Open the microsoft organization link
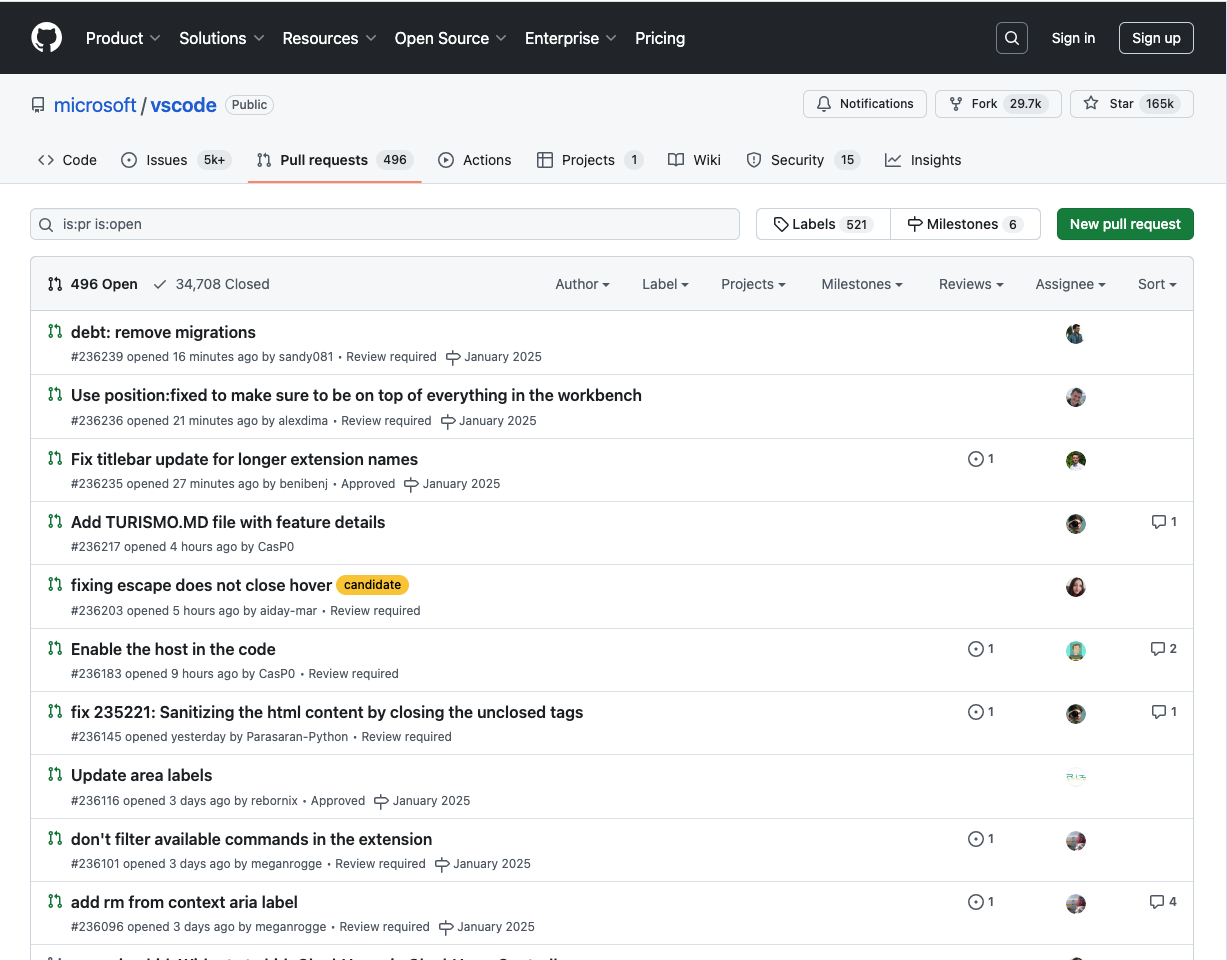This screenshot has width=1227, height=960. click(95, 105)
